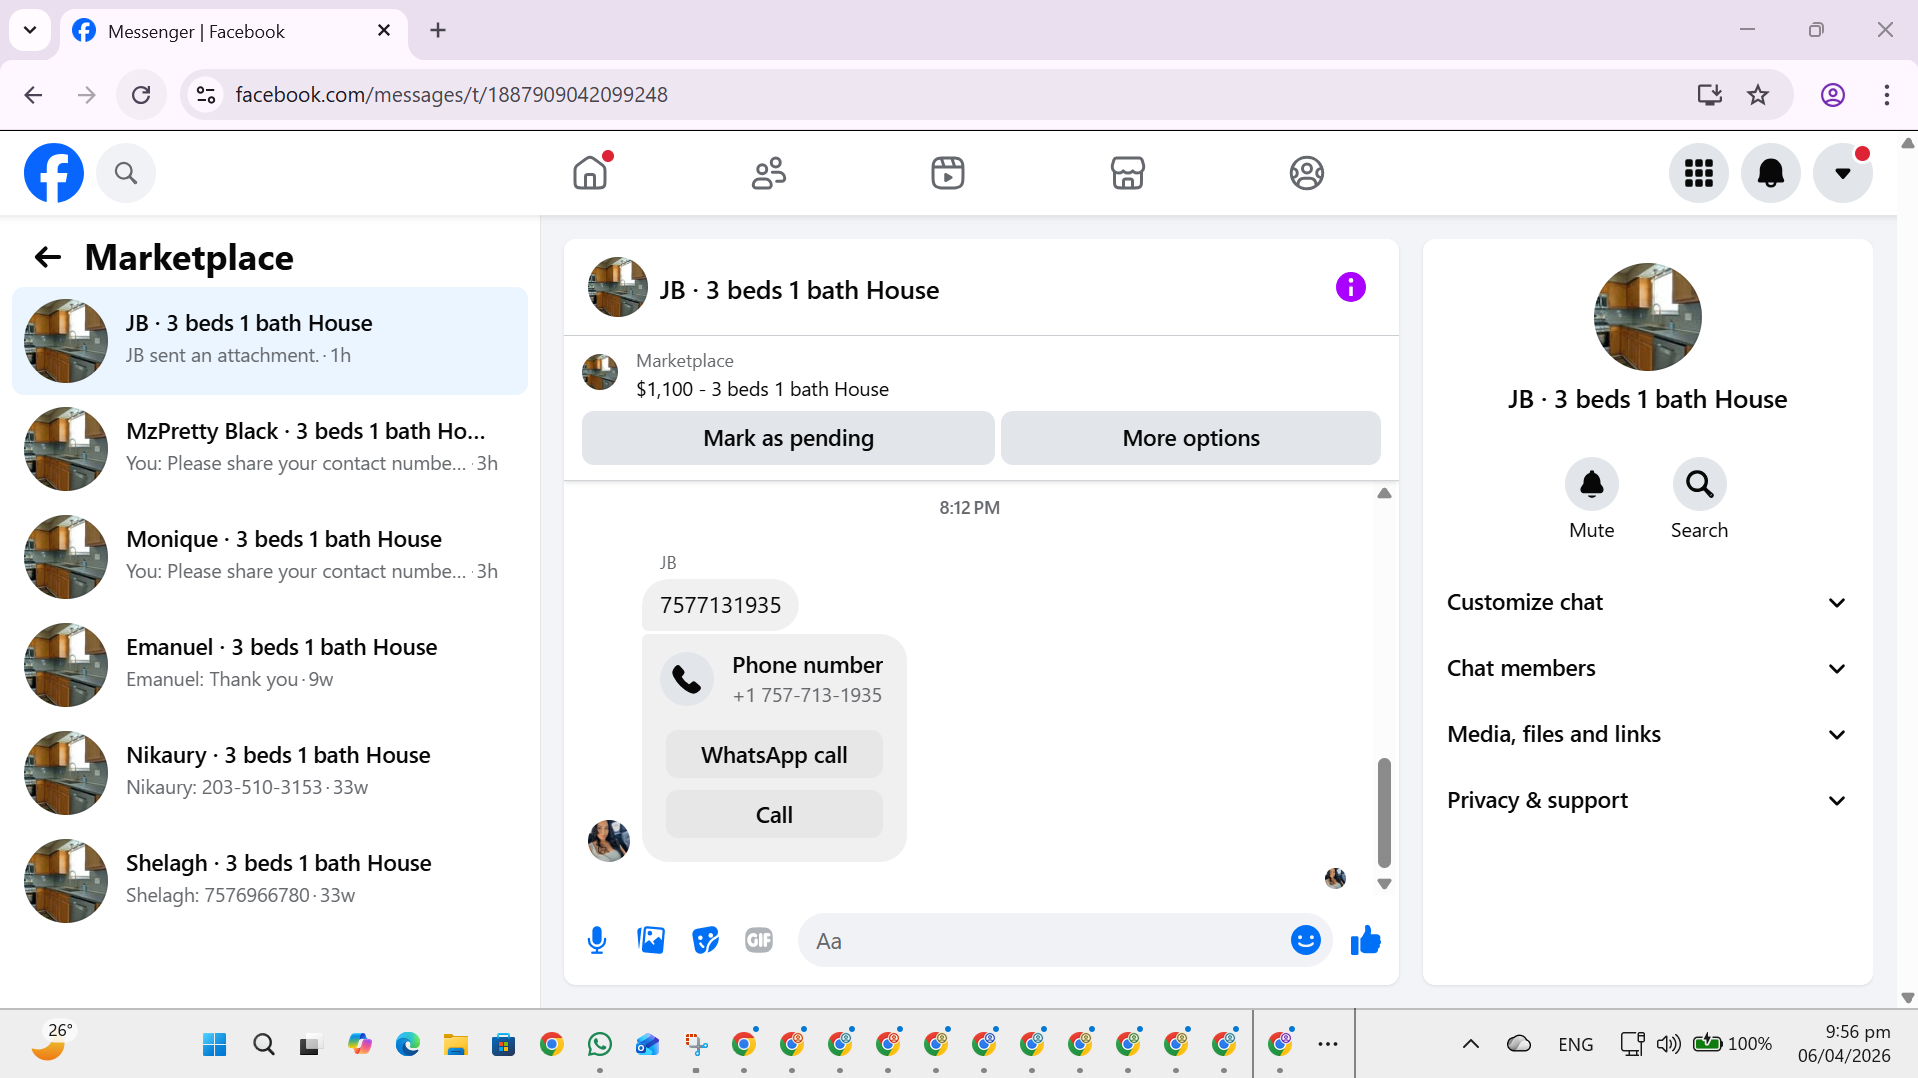This screenshot has height=1078, width=1918.
Task: Open Emanuel conversation
Action: coord(270,665)
